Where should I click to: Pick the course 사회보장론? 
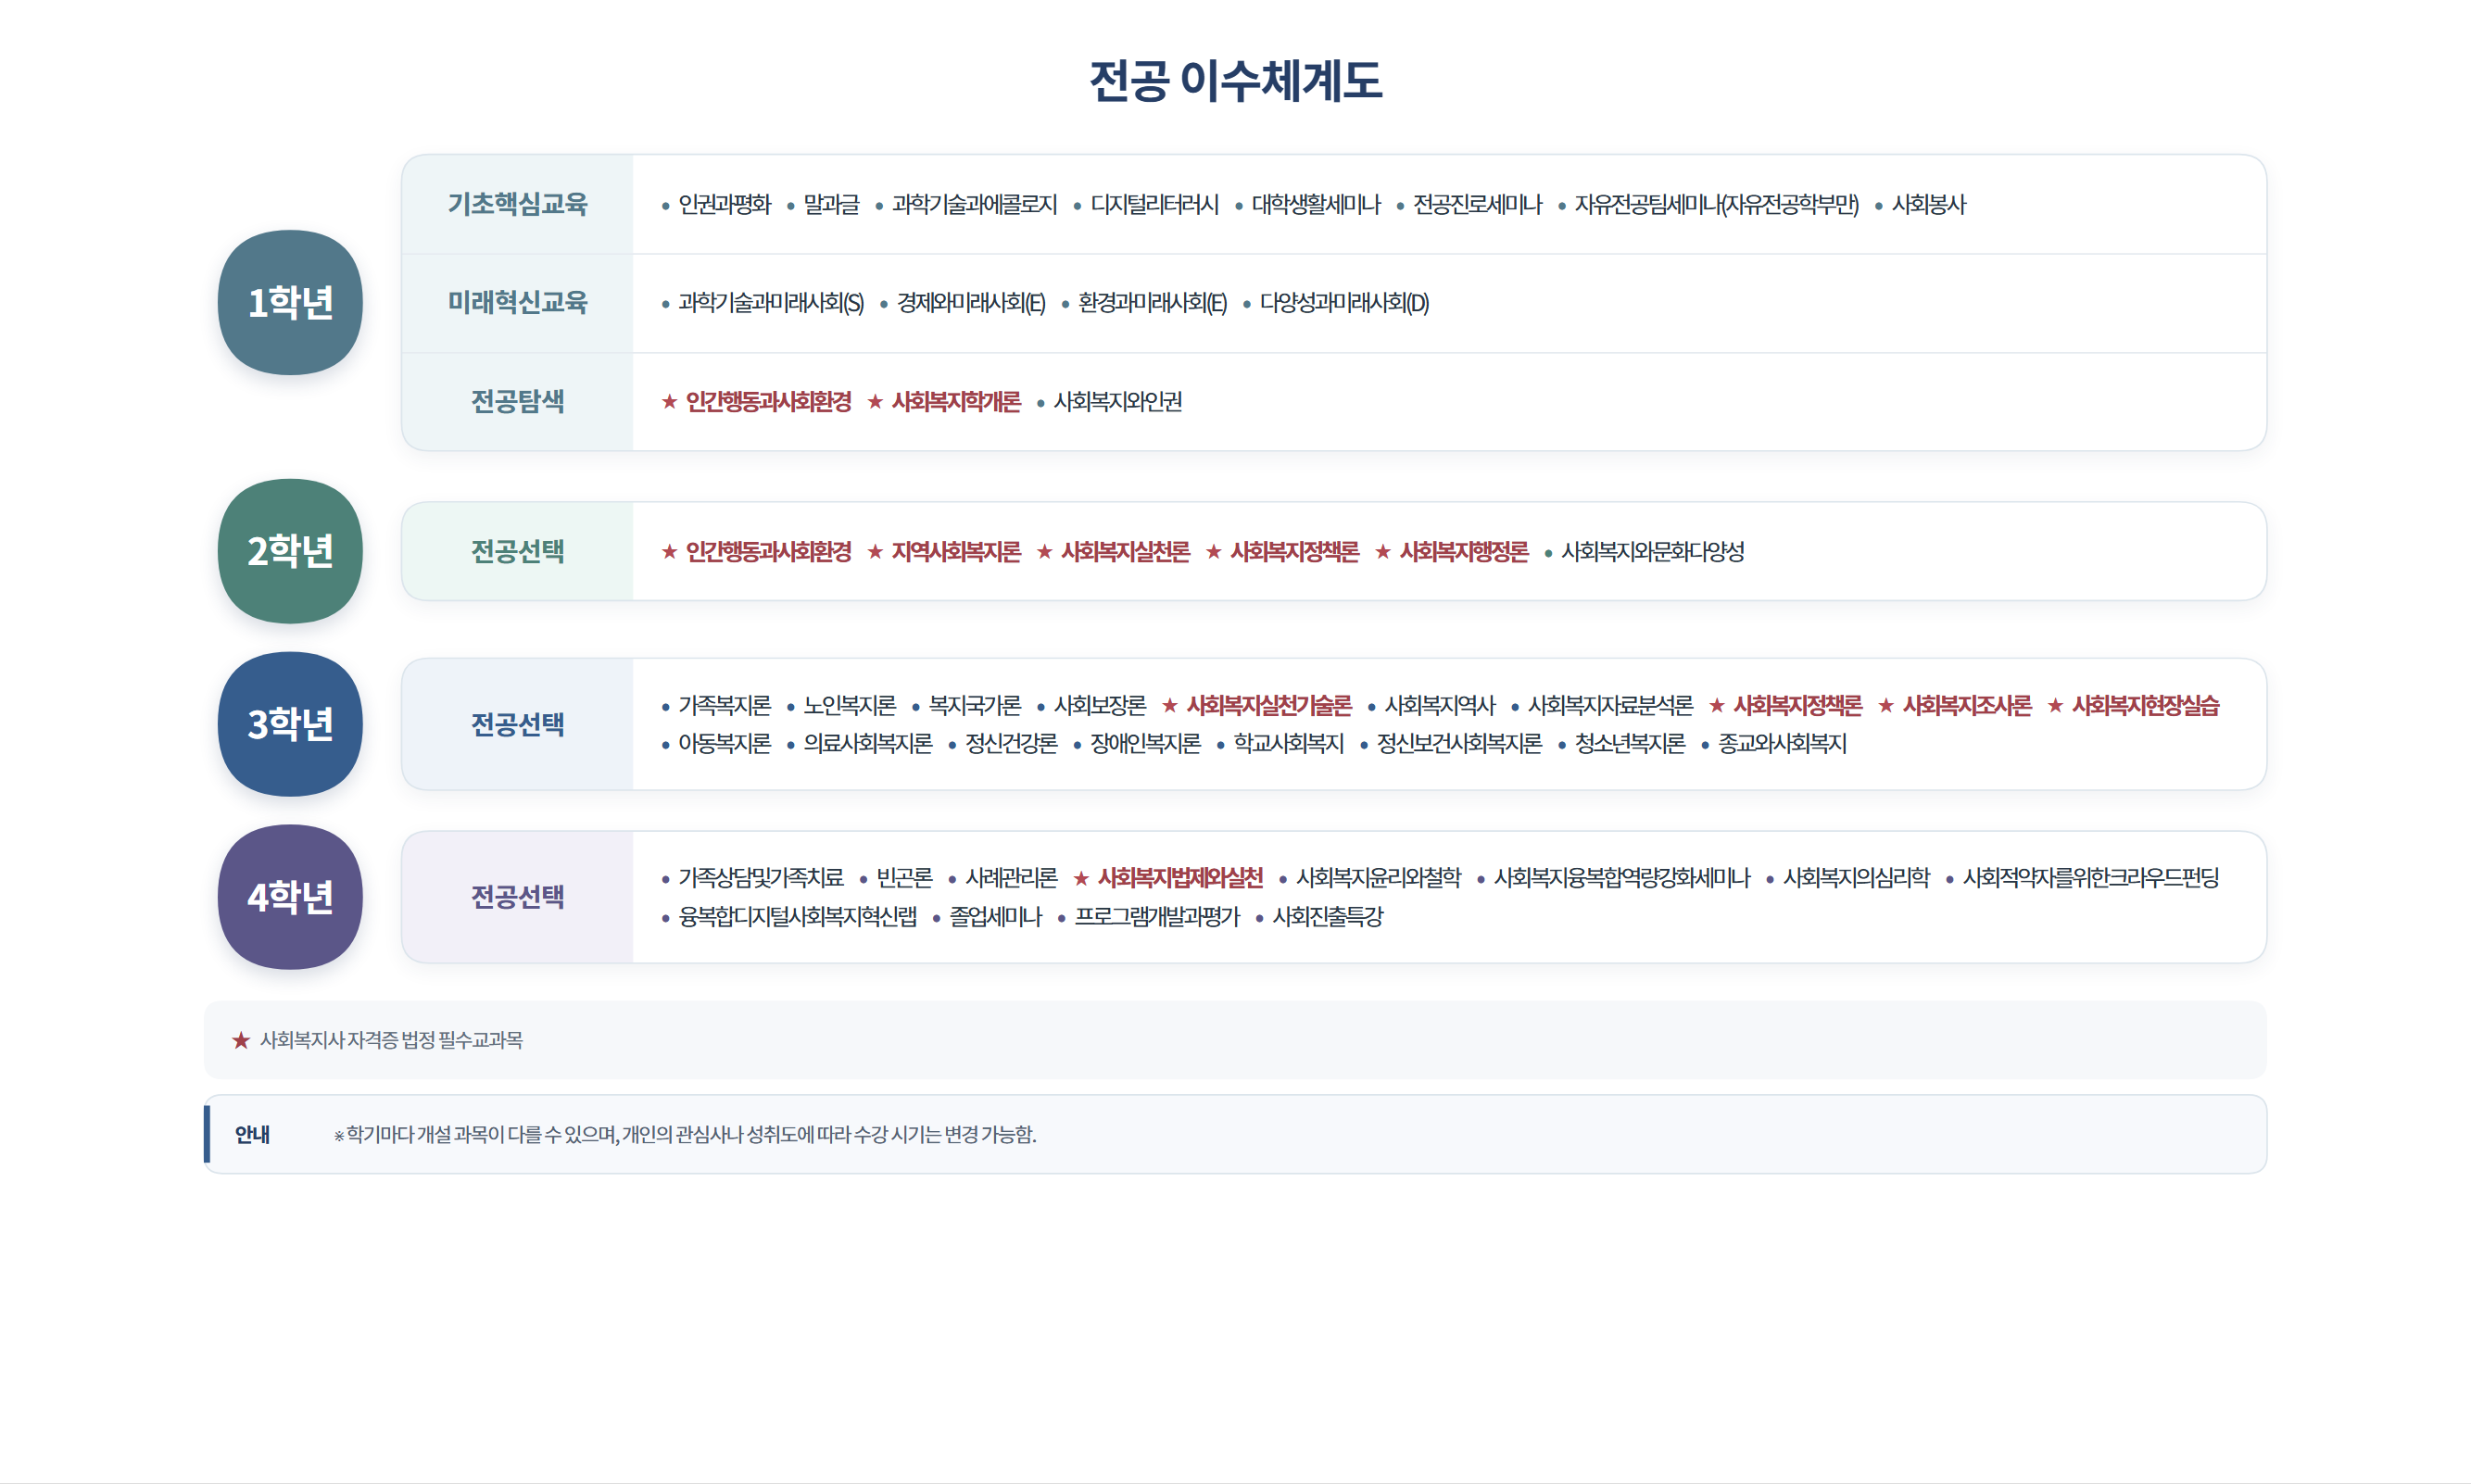pyautogui.click(x=1100, y=705)
